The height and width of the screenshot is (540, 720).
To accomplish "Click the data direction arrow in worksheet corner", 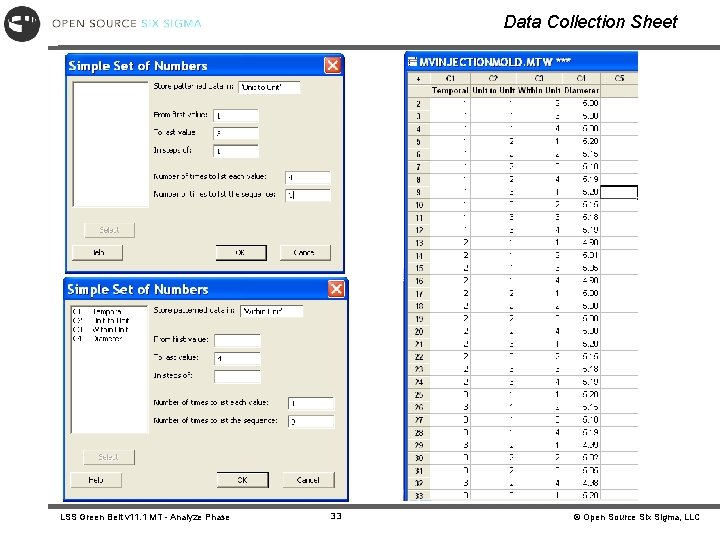I will pos(418,79).
